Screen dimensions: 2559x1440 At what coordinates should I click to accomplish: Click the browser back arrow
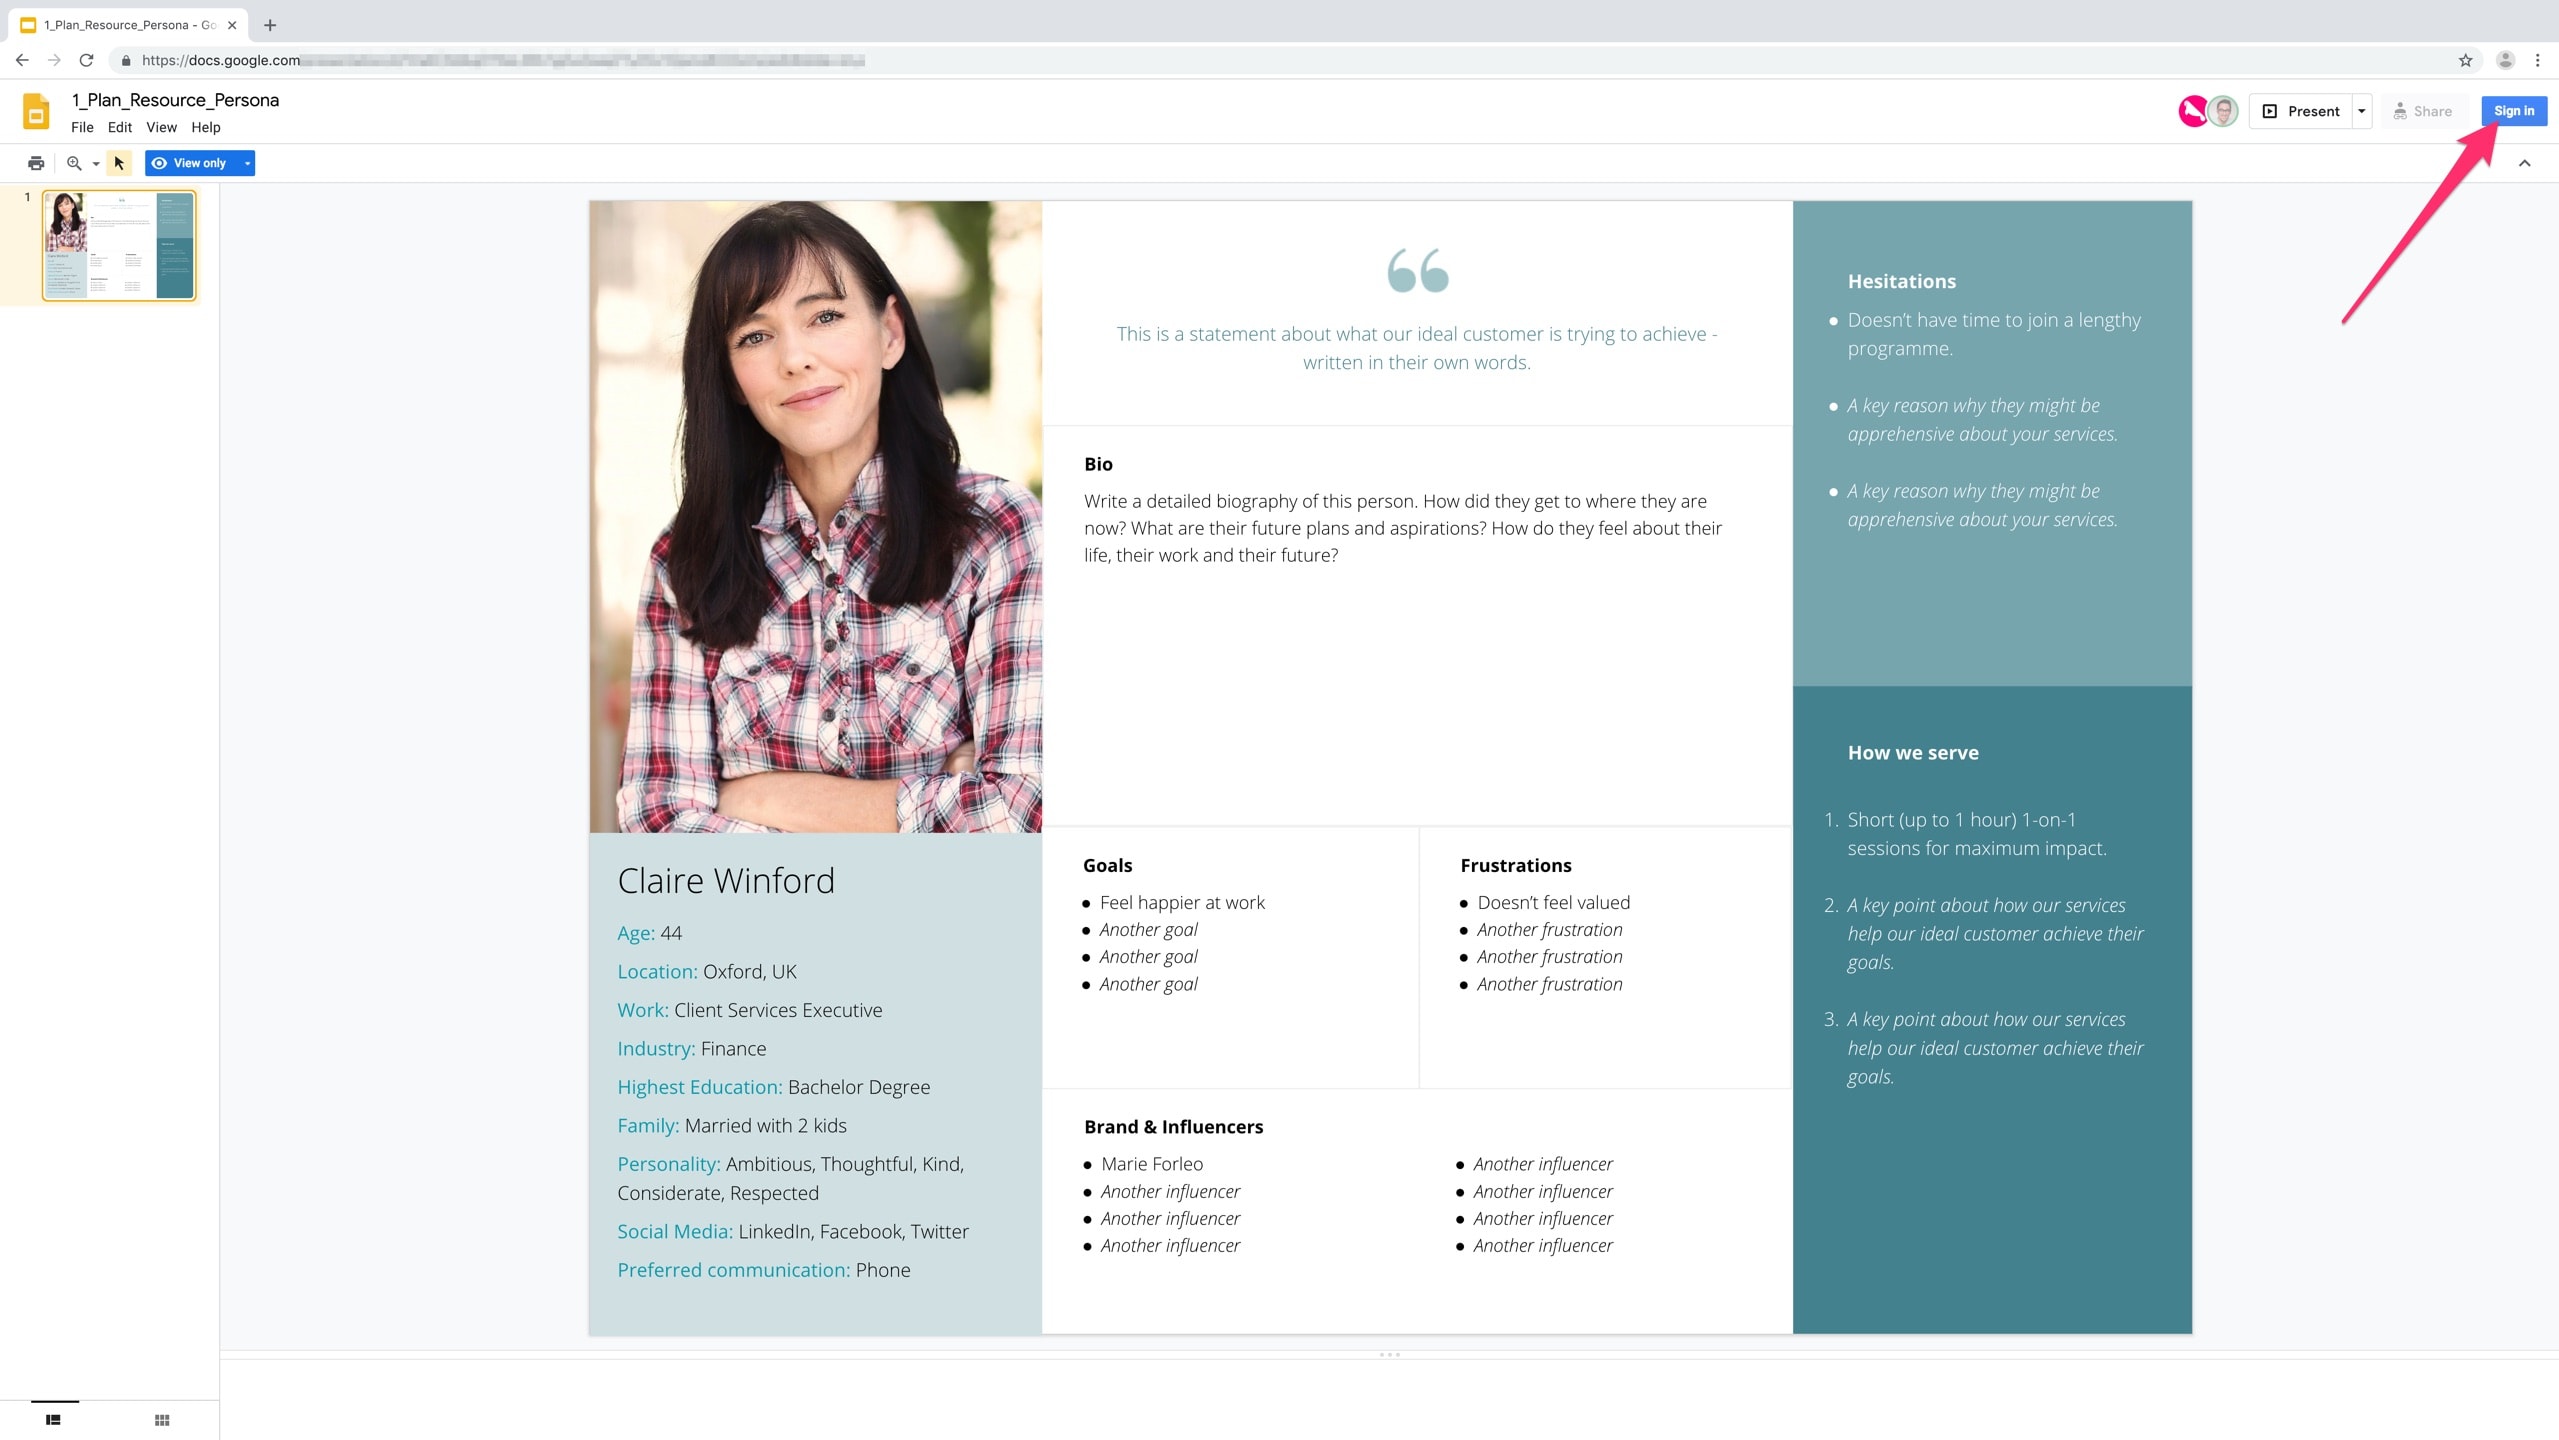click(22, 60)
